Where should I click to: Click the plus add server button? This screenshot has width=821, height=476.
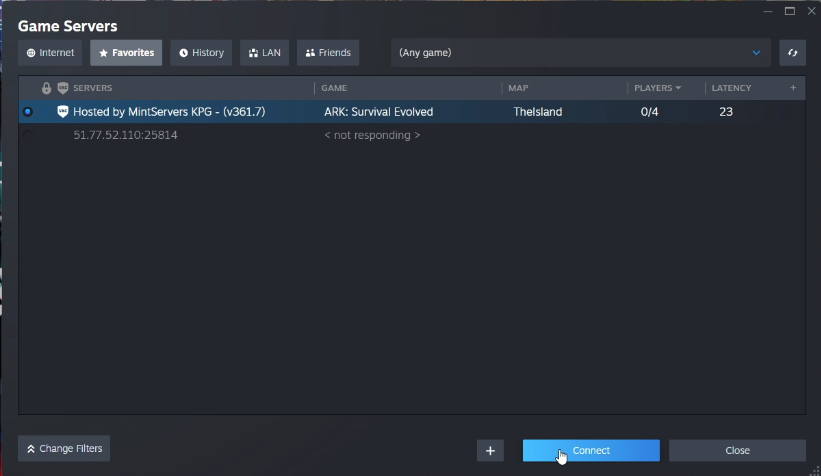point(490,450)
